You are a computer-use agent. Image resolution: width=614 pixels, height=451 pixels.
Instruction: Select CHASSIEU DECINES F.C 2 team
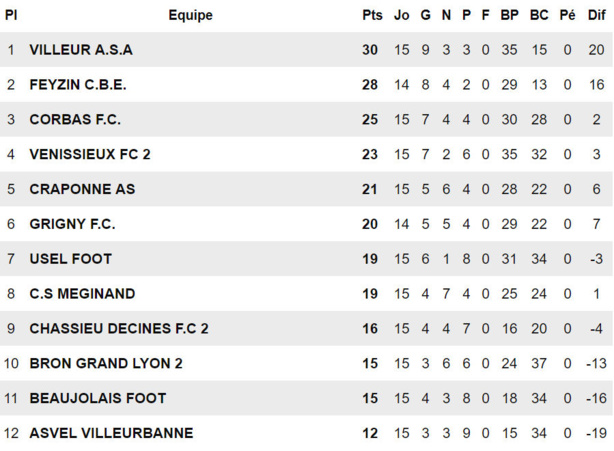click(x=119, y=328)
